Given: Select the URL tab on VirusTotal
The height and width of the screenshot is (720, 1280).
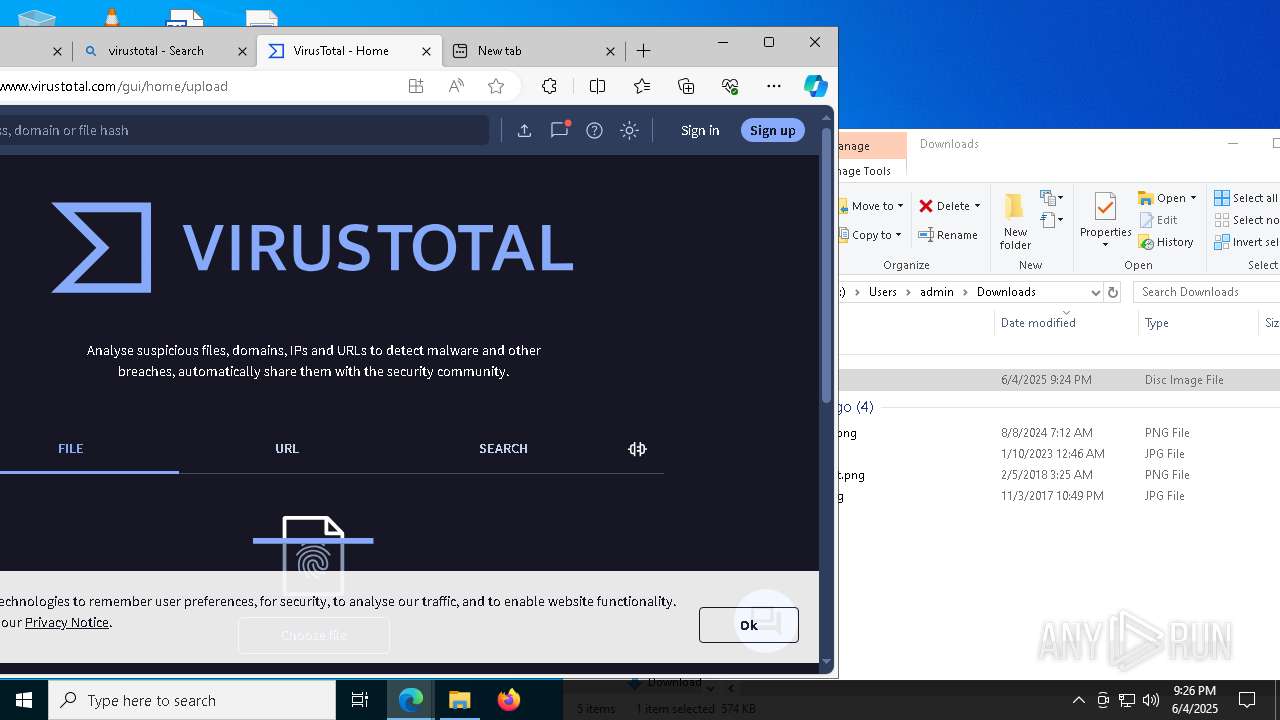Looking at the screenshot, I should [x=287, y=448].
